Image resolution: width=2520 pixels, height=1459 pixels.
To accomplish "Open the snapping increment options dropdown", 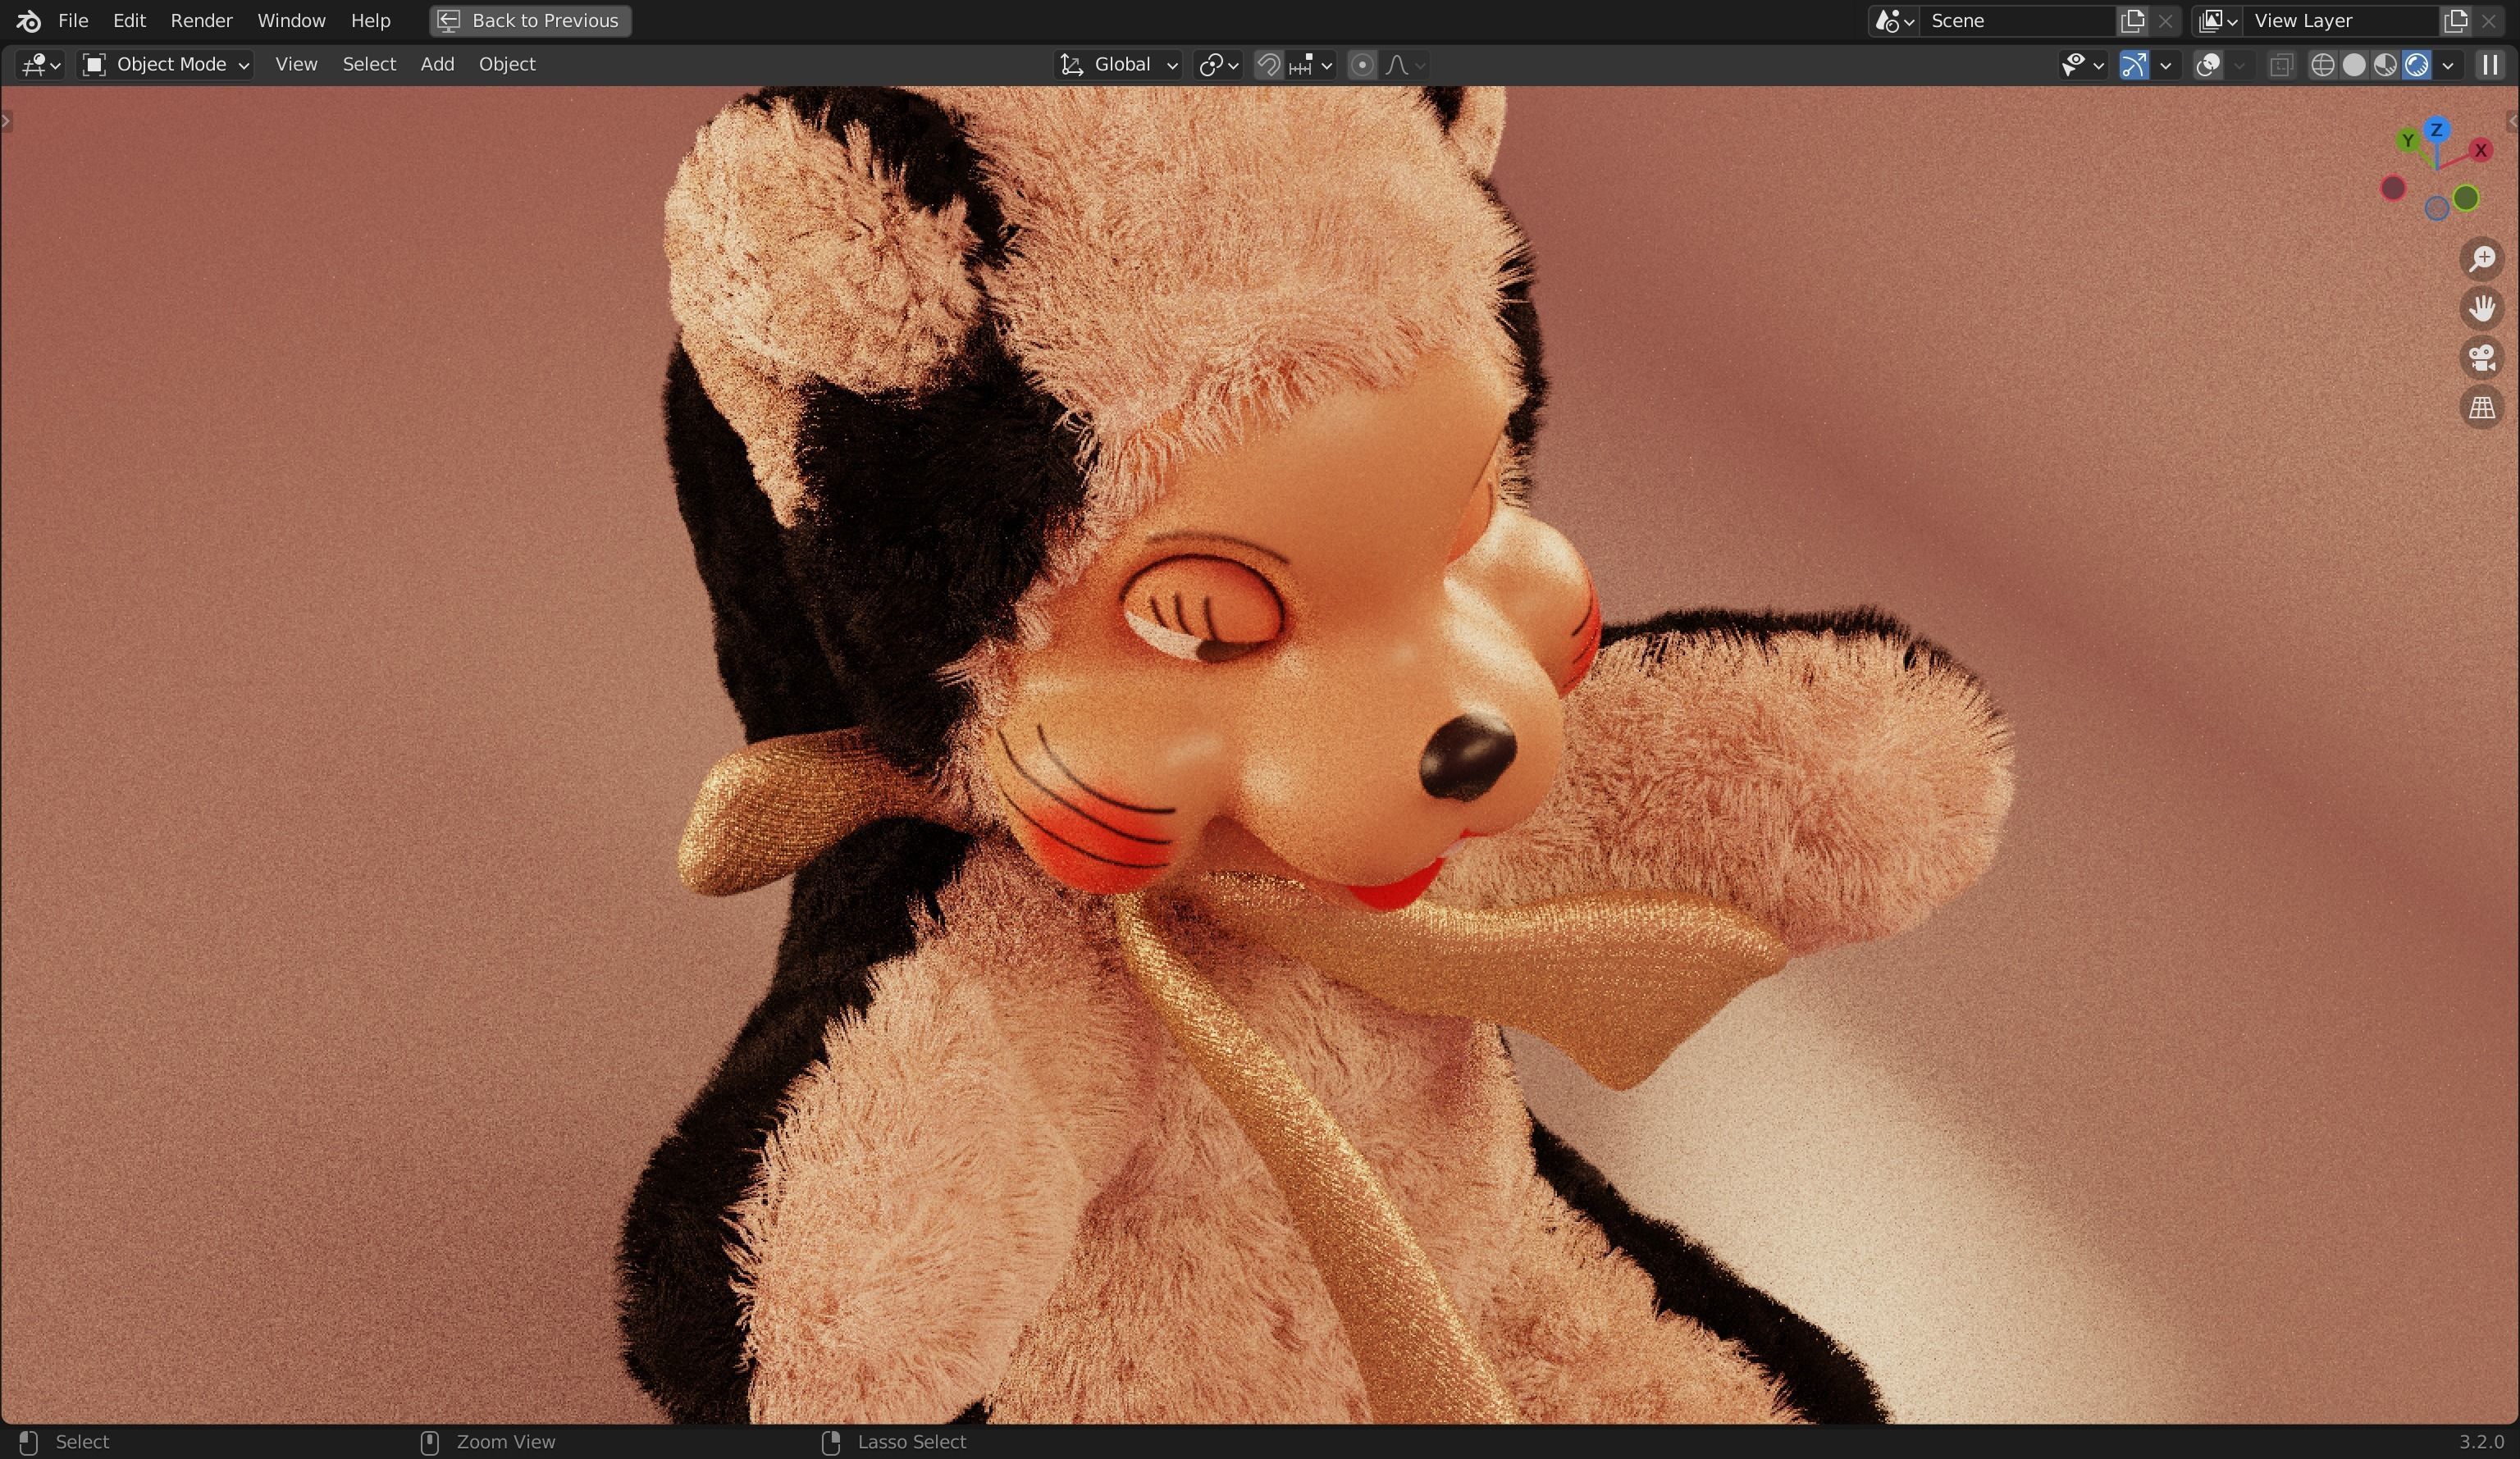I will [x=1311, y=65].
